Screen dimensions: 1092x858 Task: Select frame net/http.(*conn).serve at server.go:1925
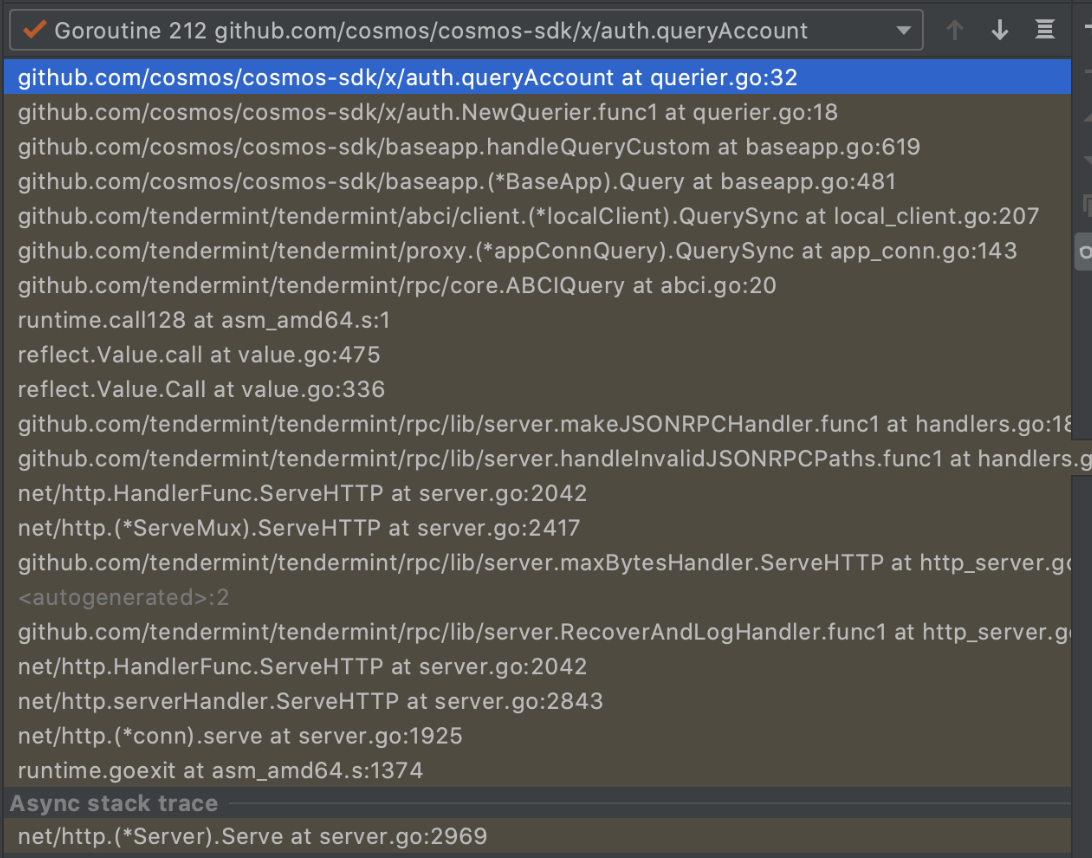click(x=537, y=736)
